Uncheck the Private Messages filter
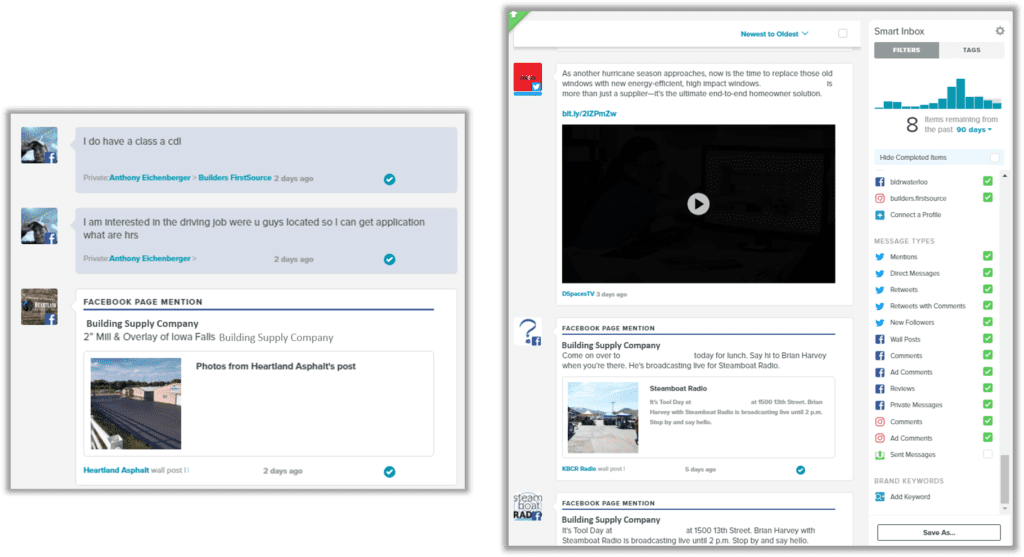Image resolution: width=1024 pixels, height=557 pixels. pyautogui.click(x=987, y=404)
